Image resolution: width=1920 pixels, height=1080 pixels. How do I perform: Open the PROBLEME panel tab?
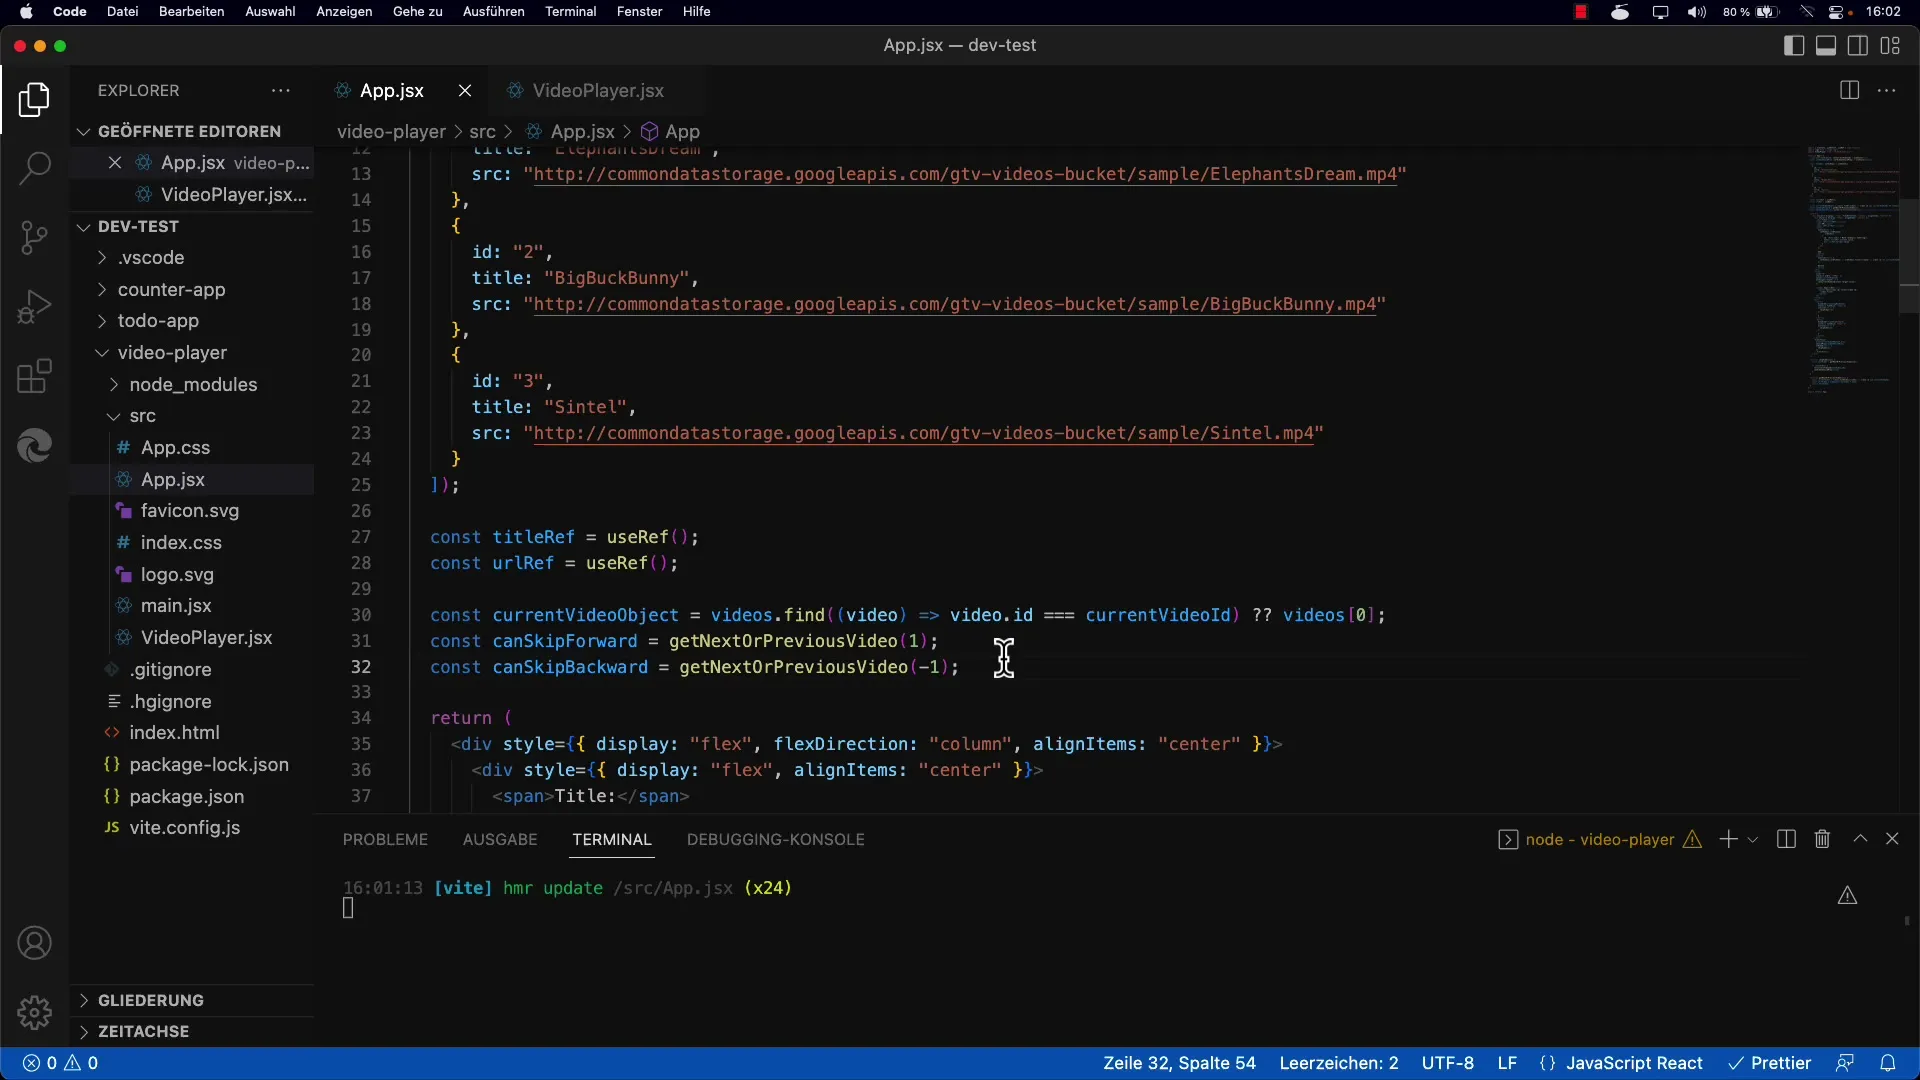pos(385,839)
